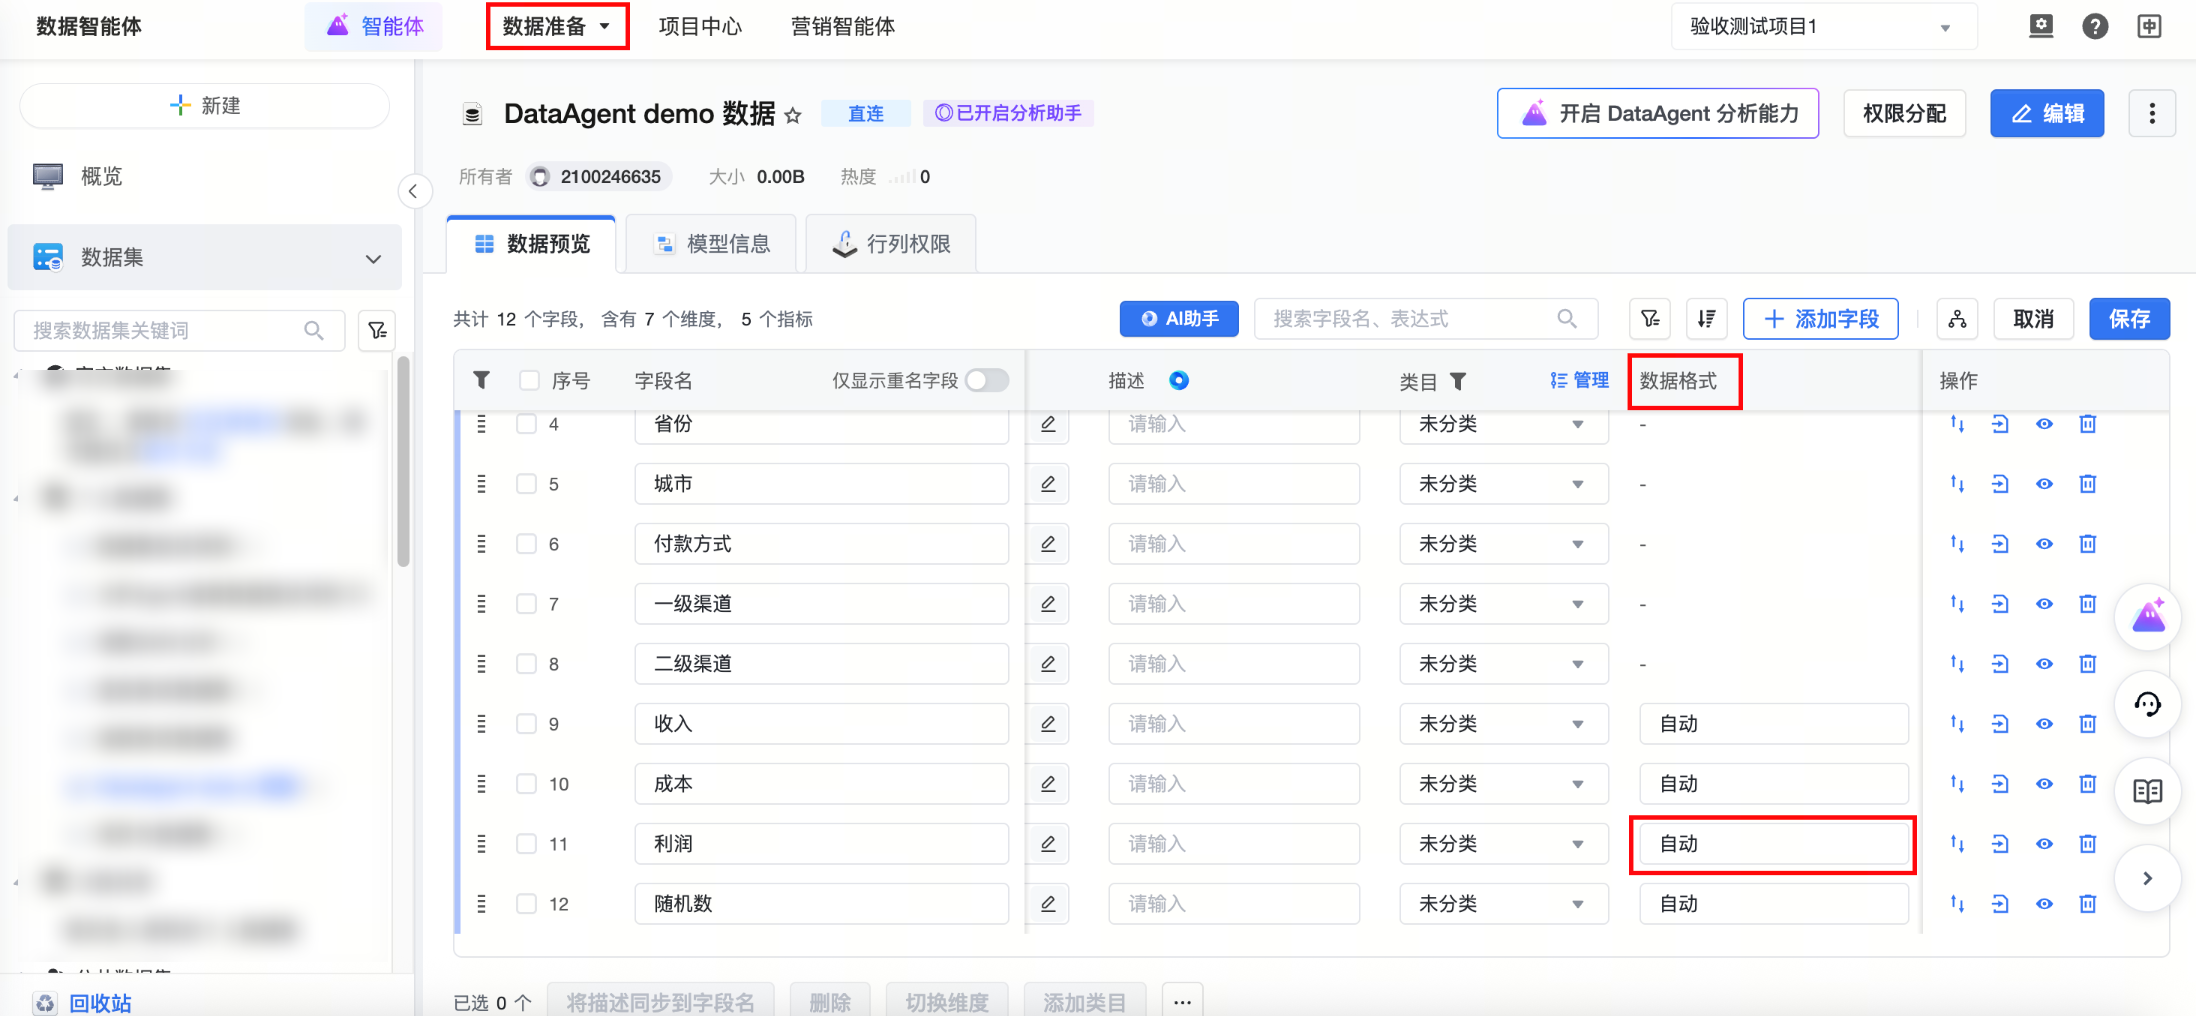The width and height of the screenshot is (2196, 1016).
Task: Hide the 利润 field using eye icon
Action: (2044, 844)
